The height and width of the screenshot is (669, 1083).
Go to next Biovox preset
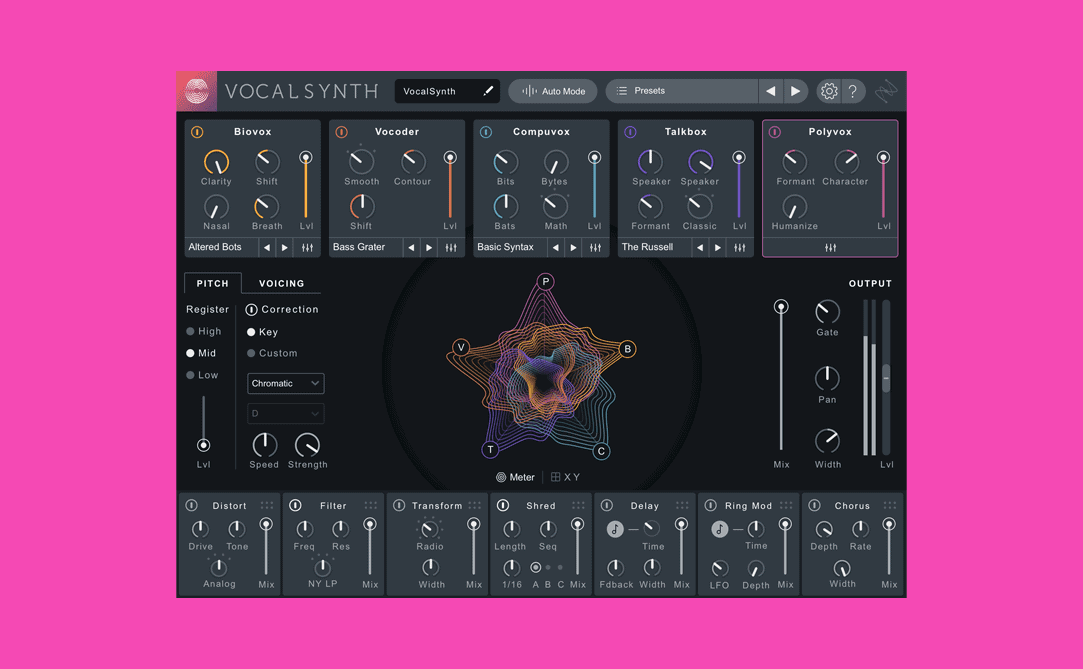pos(285,247)
